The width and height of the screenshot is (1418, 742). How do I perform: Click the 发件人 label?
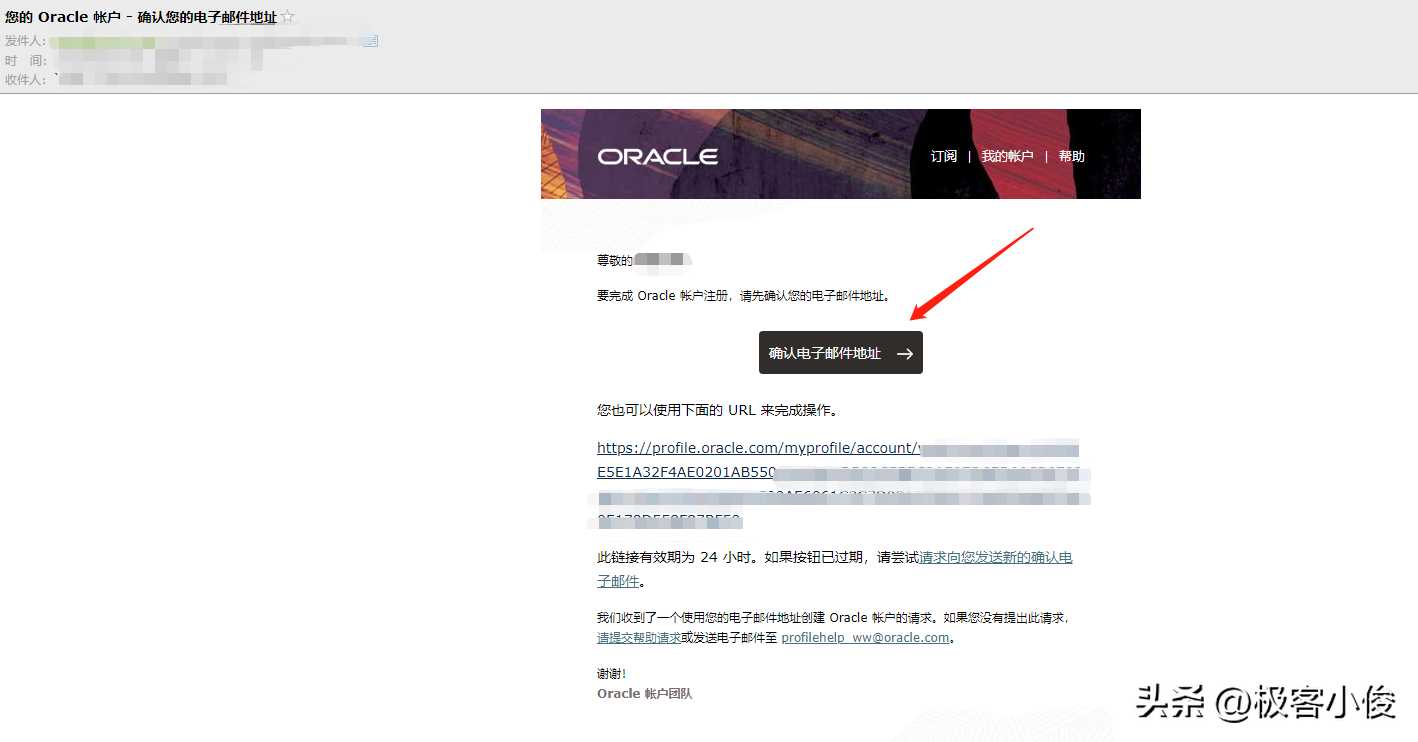point(23,41)
